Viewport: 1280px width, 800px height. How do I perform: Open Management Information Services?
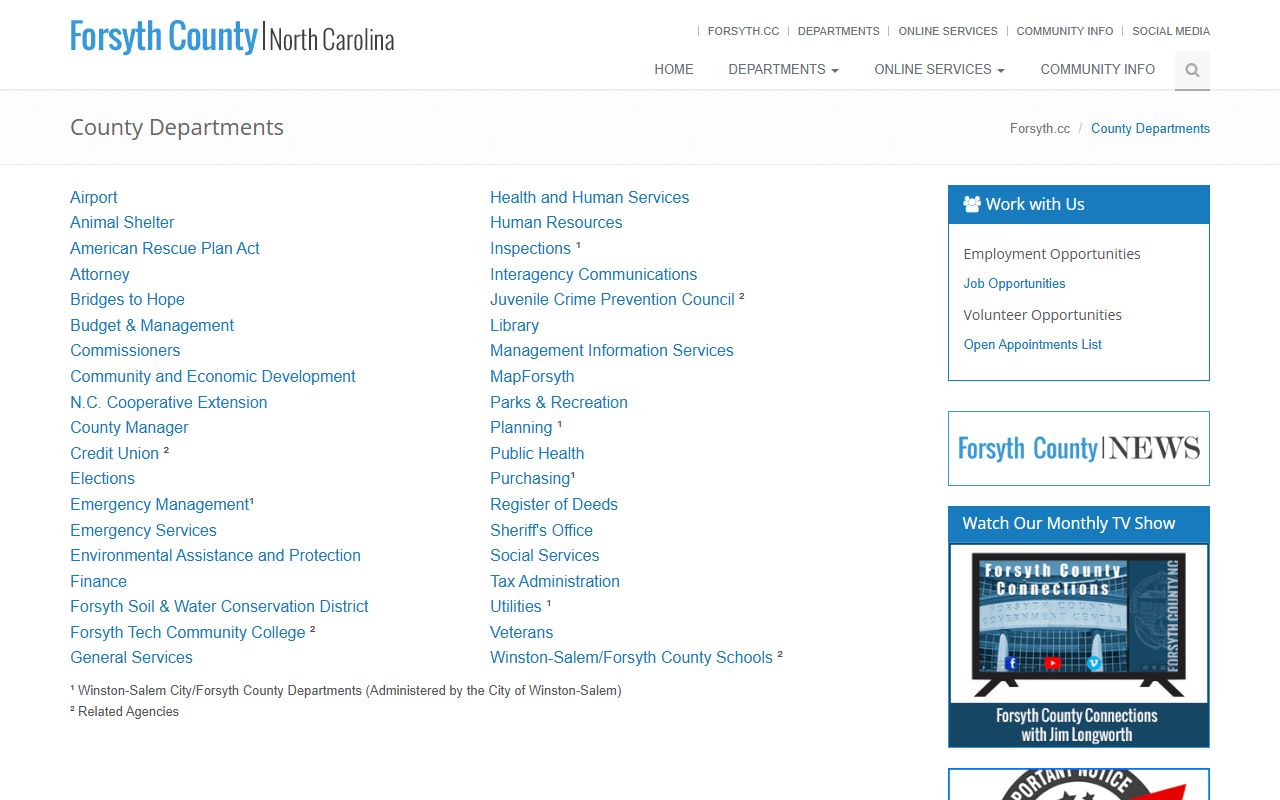coord(611,350)
